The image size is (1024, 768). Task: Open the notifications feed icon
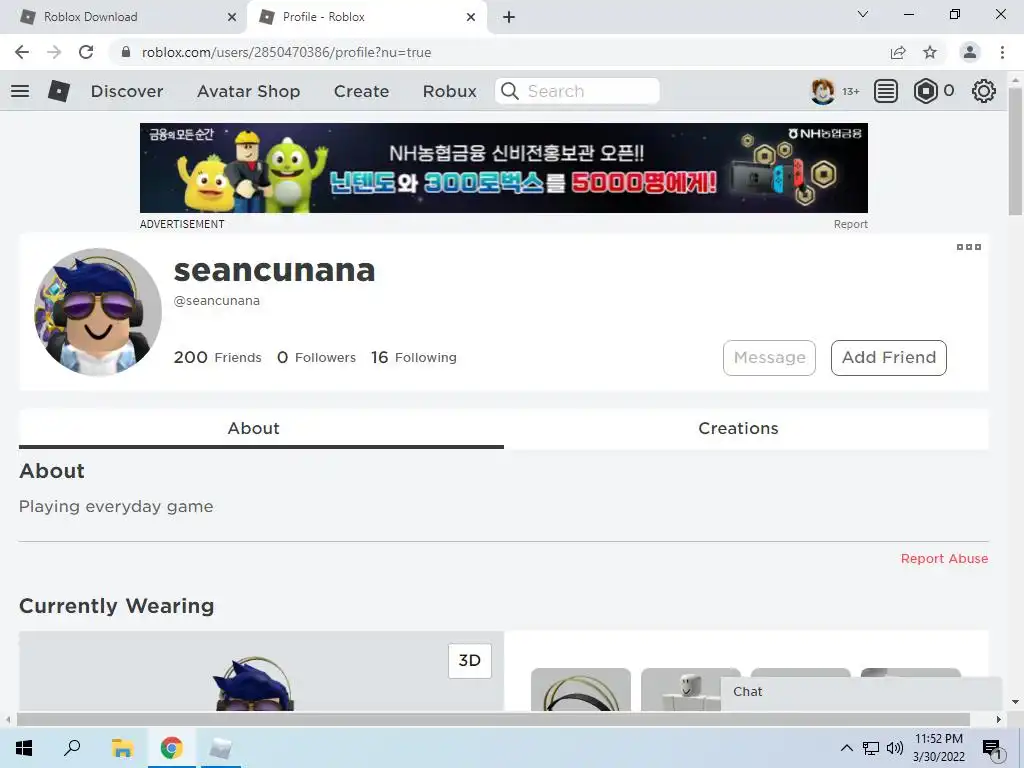pos(886,91)
